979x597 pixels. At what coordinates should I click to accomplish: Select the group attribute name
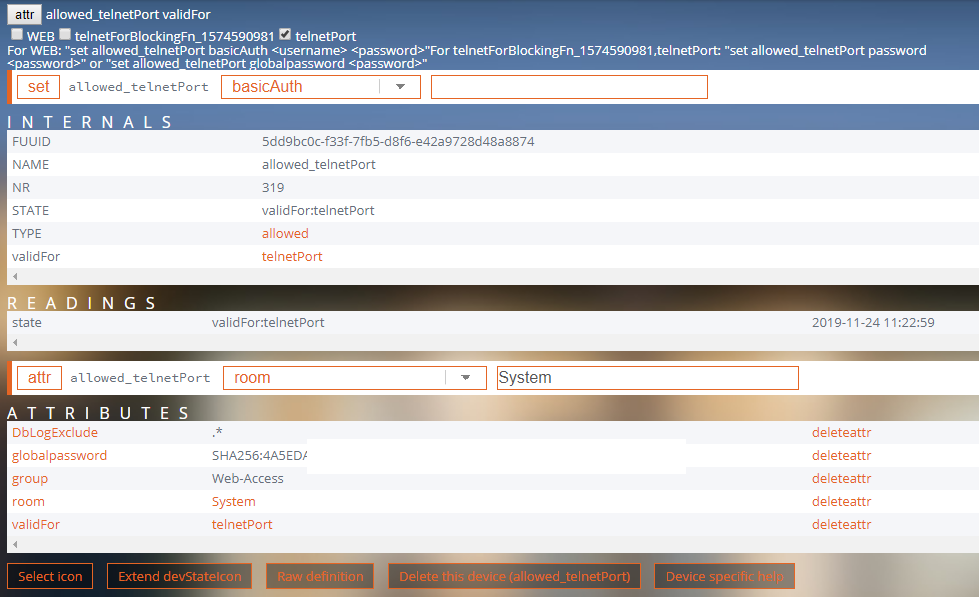[x=30, y=479]
